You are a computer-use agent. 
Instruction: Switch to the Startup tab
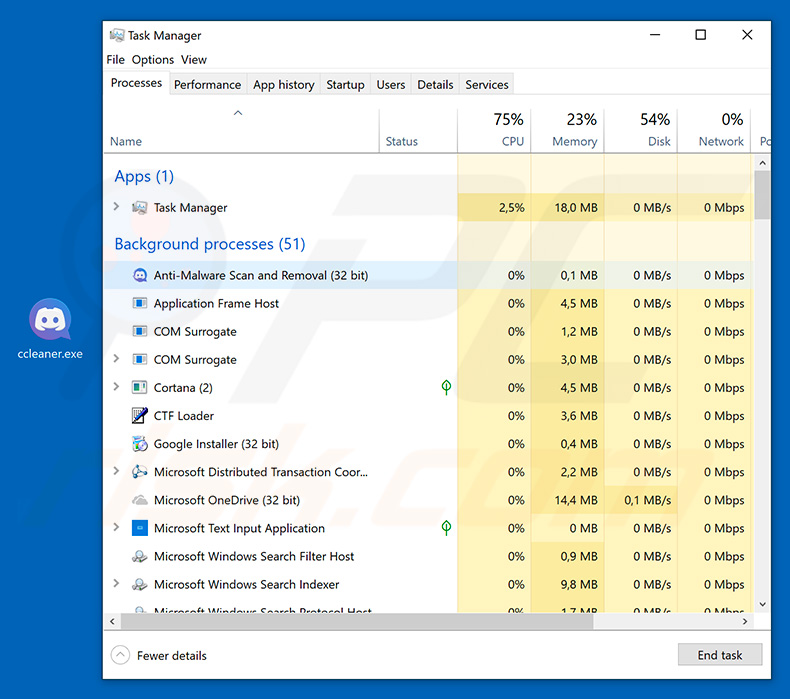345,85
